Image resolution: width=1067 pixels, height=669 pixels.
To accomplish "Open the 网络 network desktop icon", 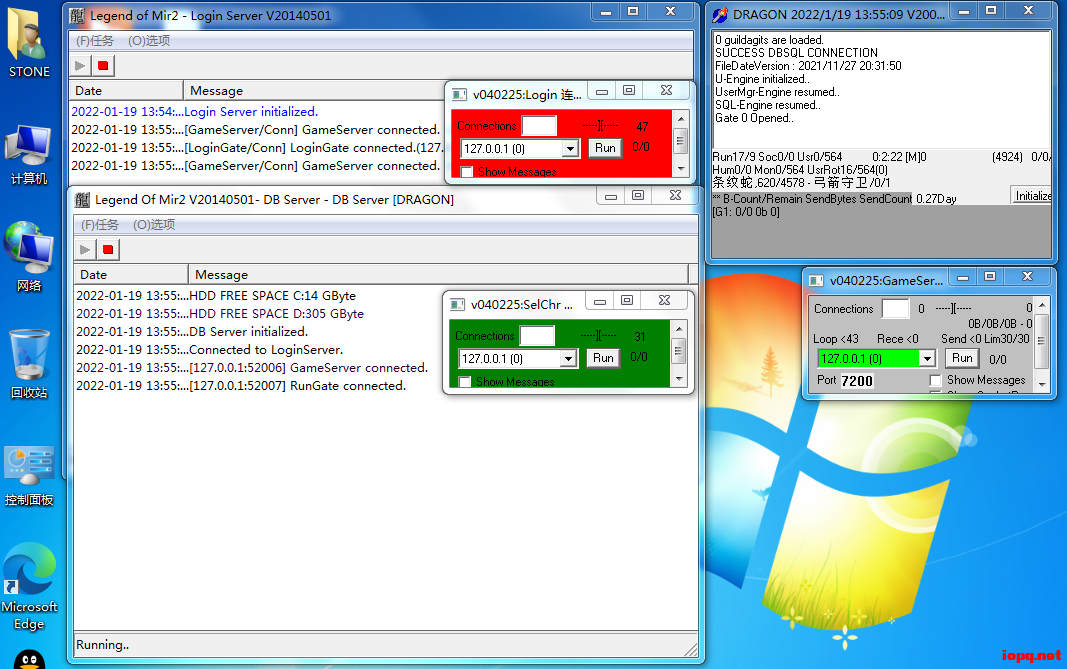I will click(29, 256).
